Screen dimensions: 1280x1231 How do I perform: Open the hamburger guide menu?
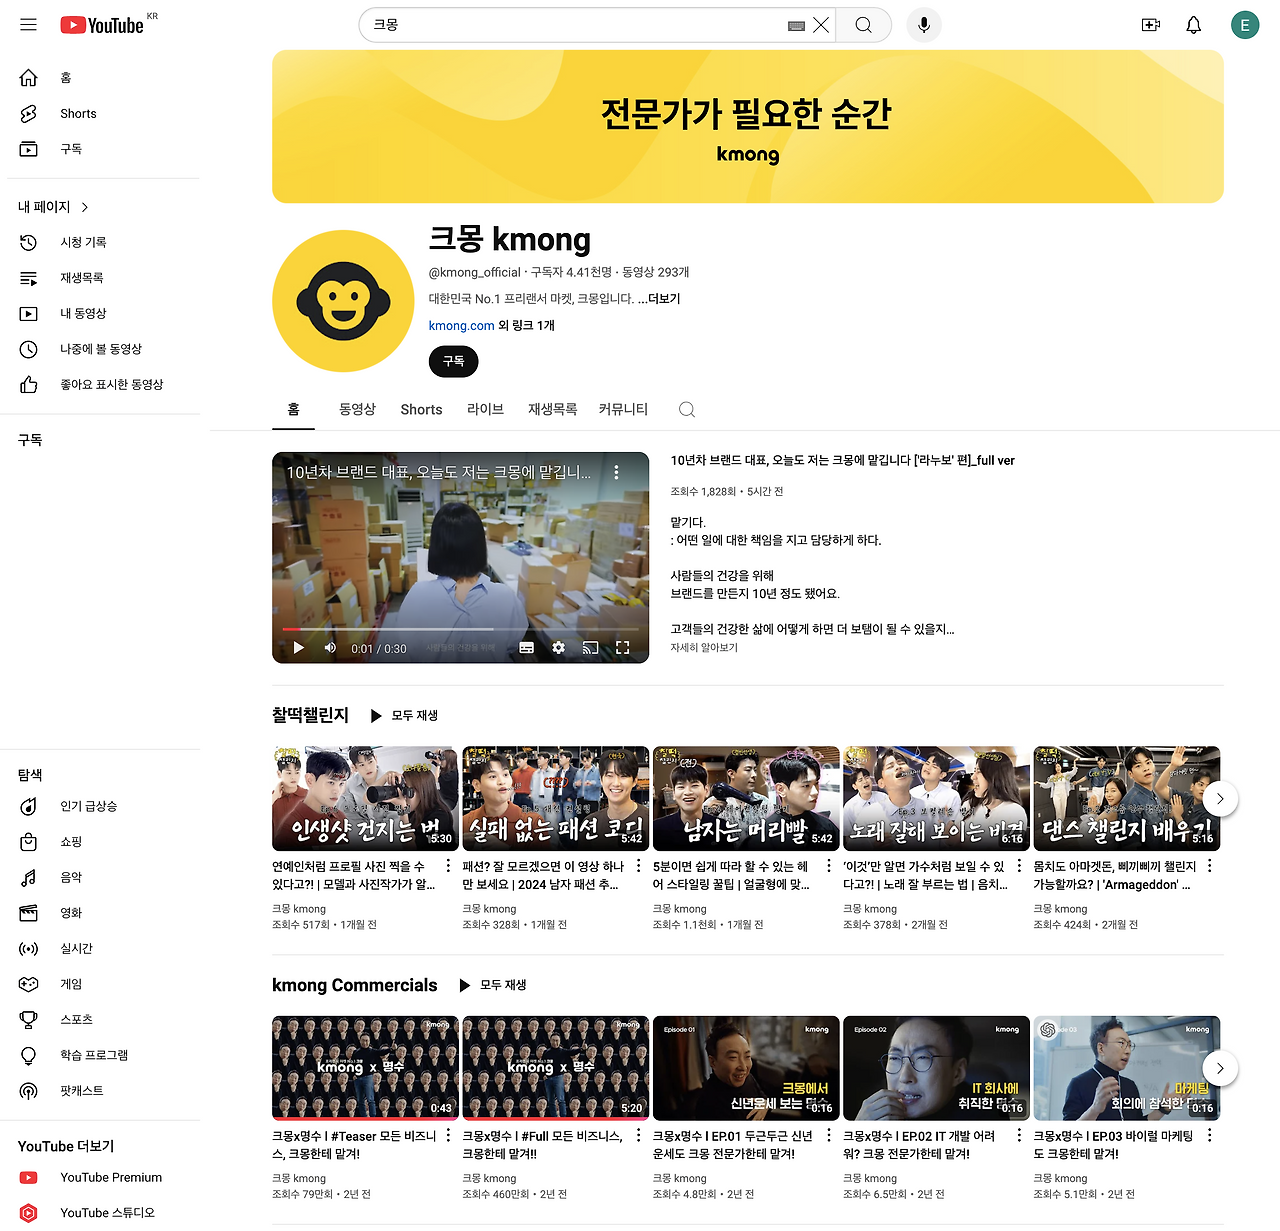coord(28,25)
